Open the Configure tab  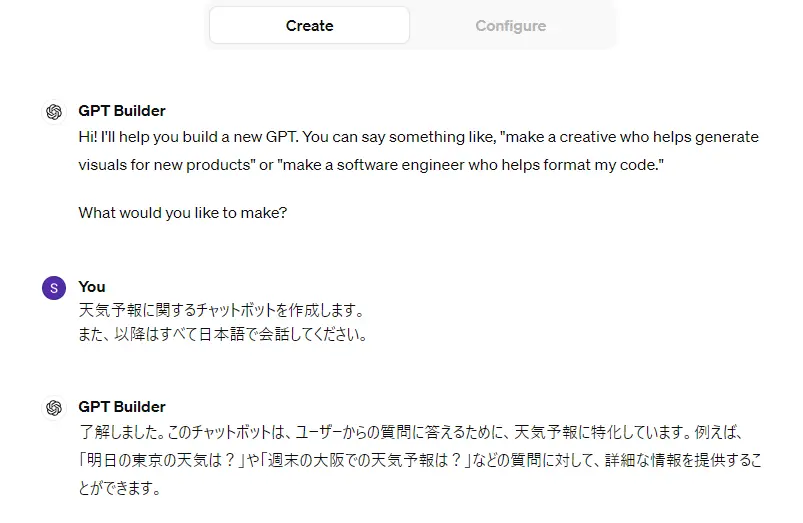[510, 26]
